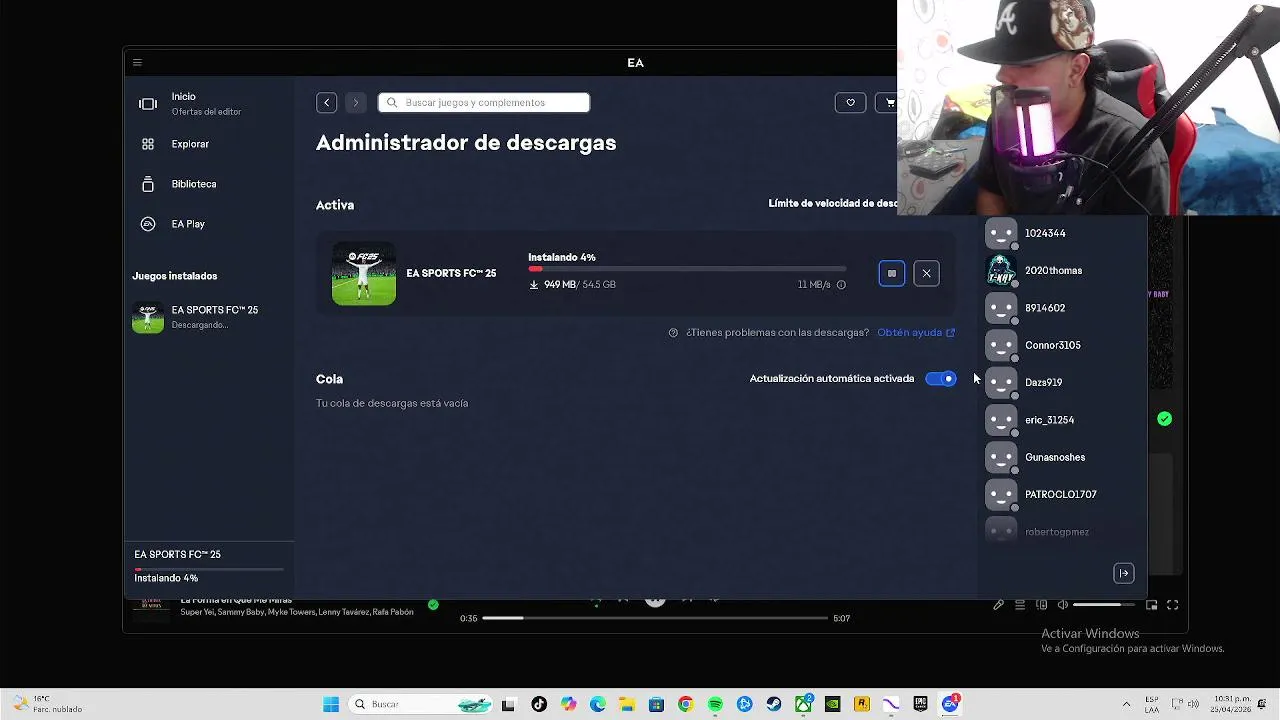
Task: Open the taskbar clock and date
Action: pyautogui.click(x=1232, y=704)
